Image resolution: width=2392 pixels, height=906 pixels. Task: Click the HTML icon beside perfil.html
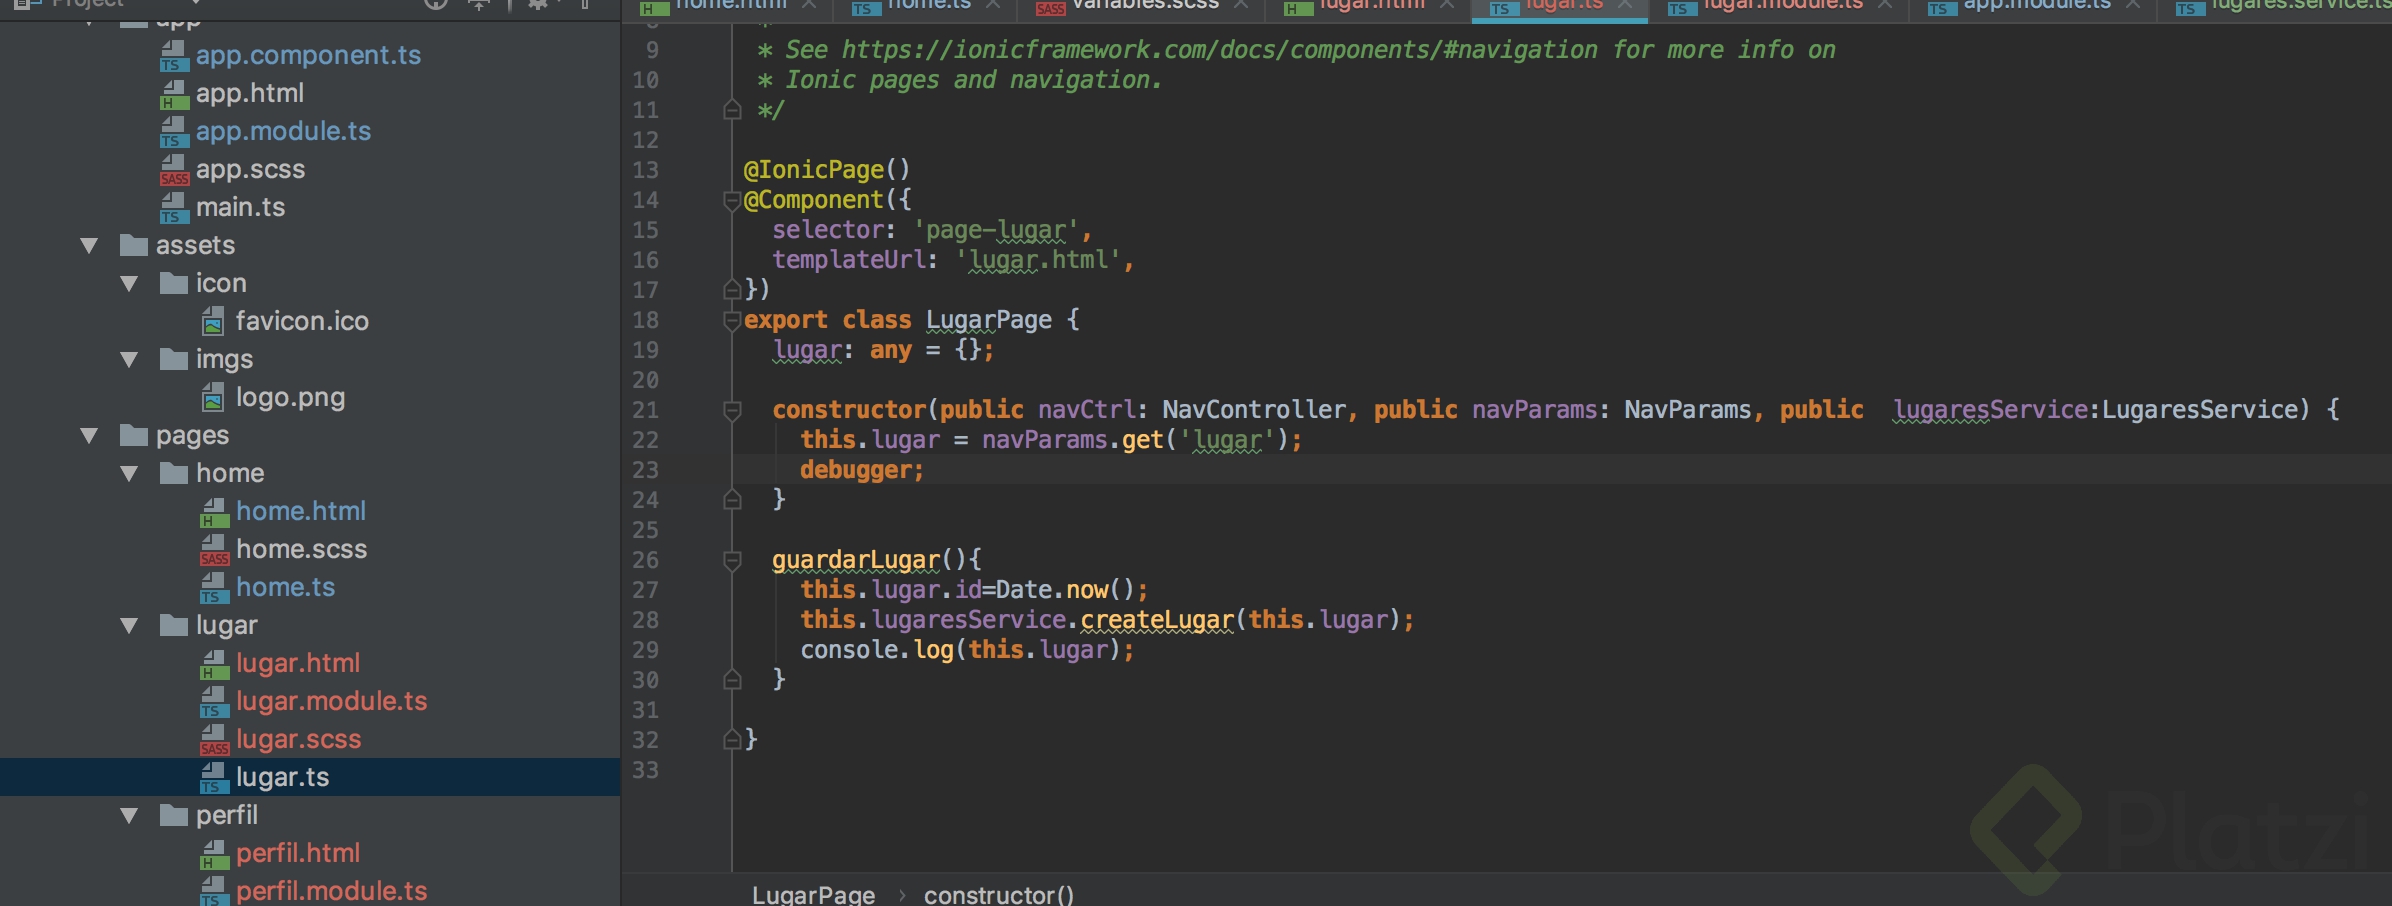point(214,854)
